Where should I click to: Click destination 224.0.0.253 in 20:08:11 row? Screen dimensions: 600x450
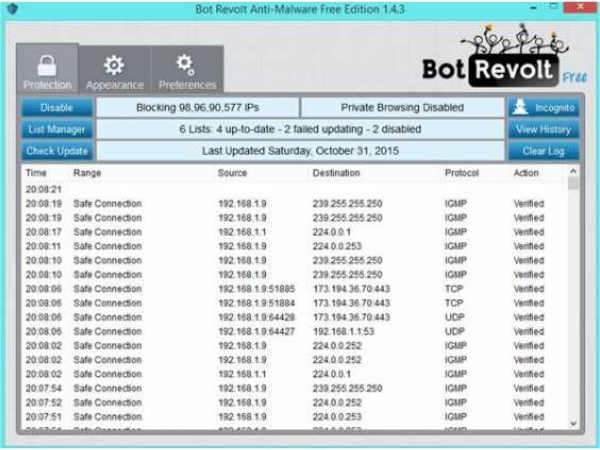(337, 246)
